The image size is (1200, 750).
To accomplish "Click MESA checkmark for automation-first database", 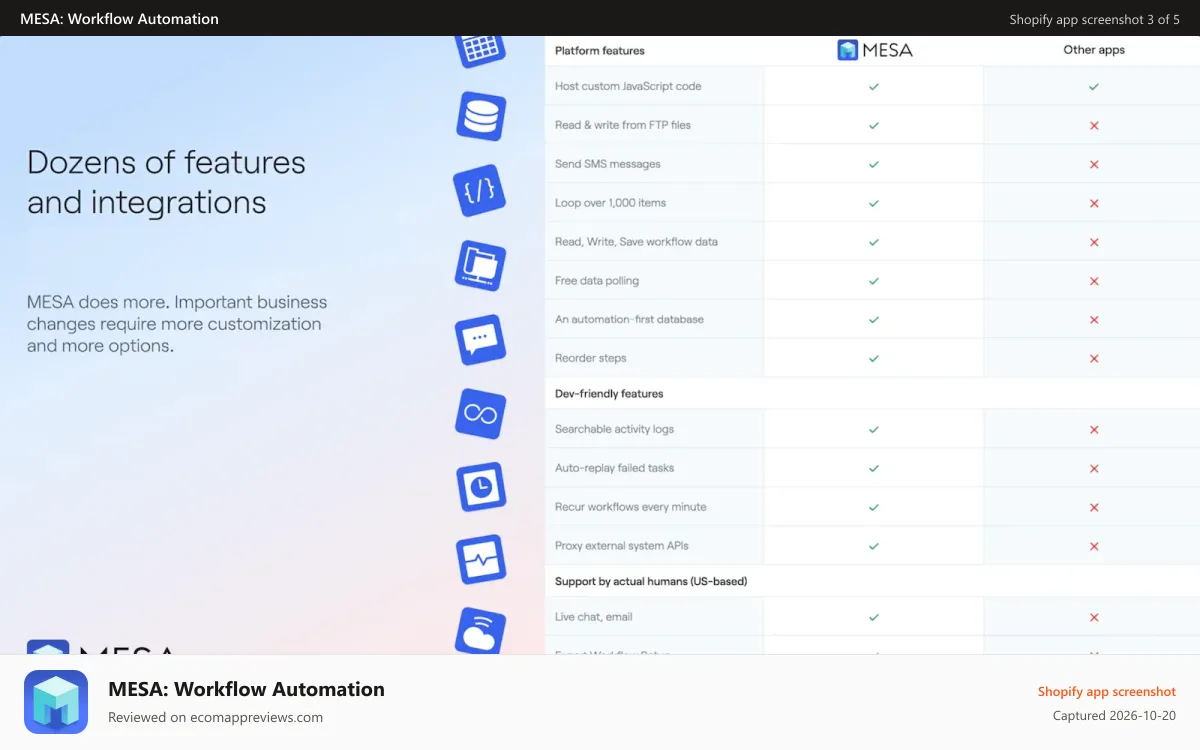I will pos(874,320).
